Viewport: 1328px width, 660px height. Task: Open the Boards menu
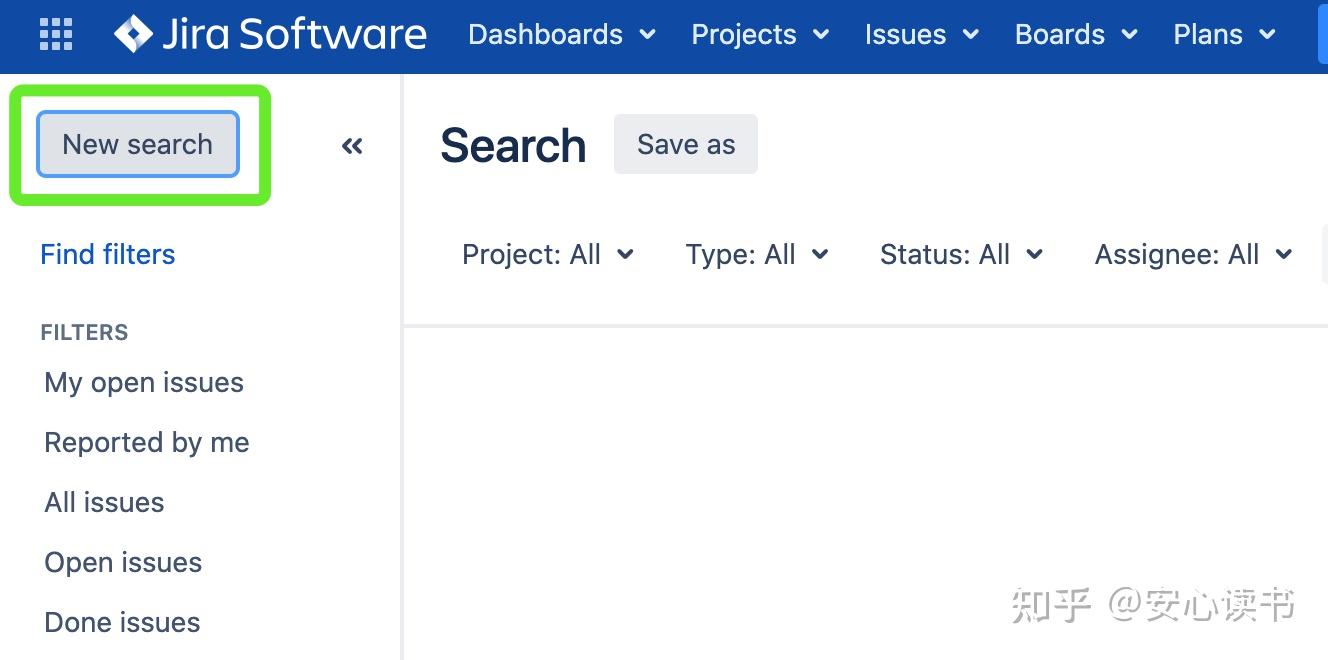pos(1076,34)
